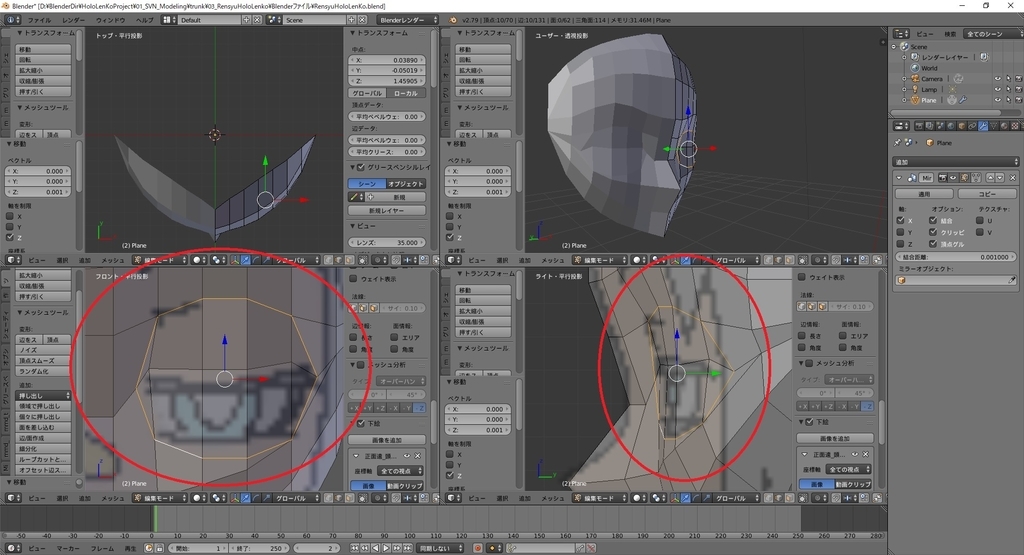The image size is (1024, 555).
Task: Enable texture U mirror checkbox
Action: (x=980, y=221)
